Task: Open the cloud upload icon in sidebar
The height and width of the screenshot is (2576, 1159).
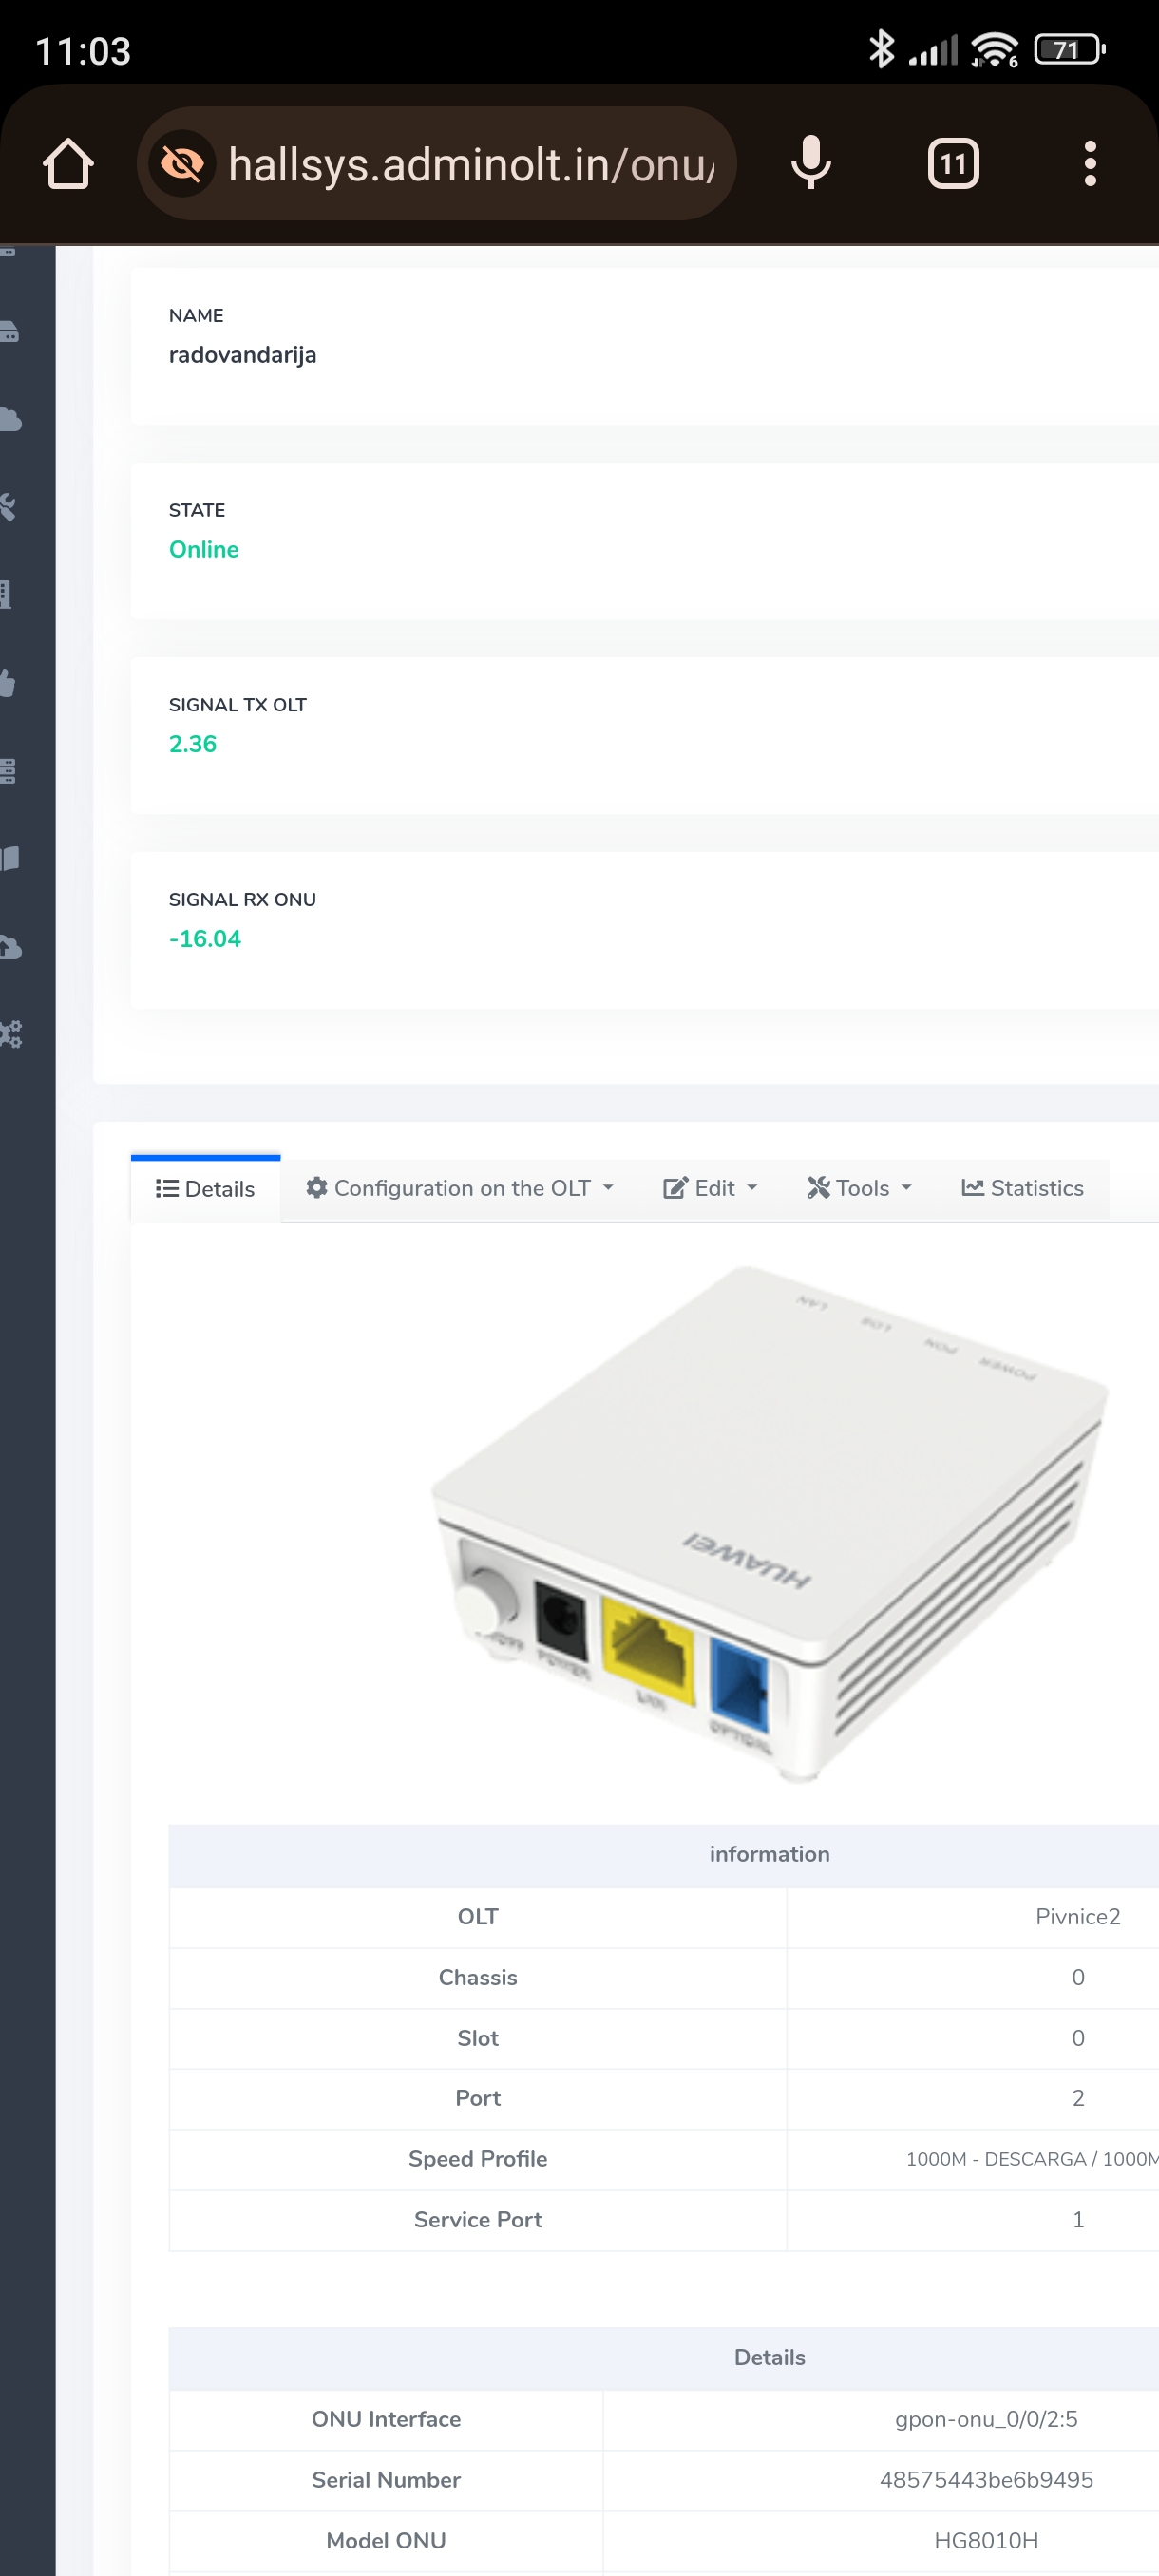Action: click(x=10, y=947)
